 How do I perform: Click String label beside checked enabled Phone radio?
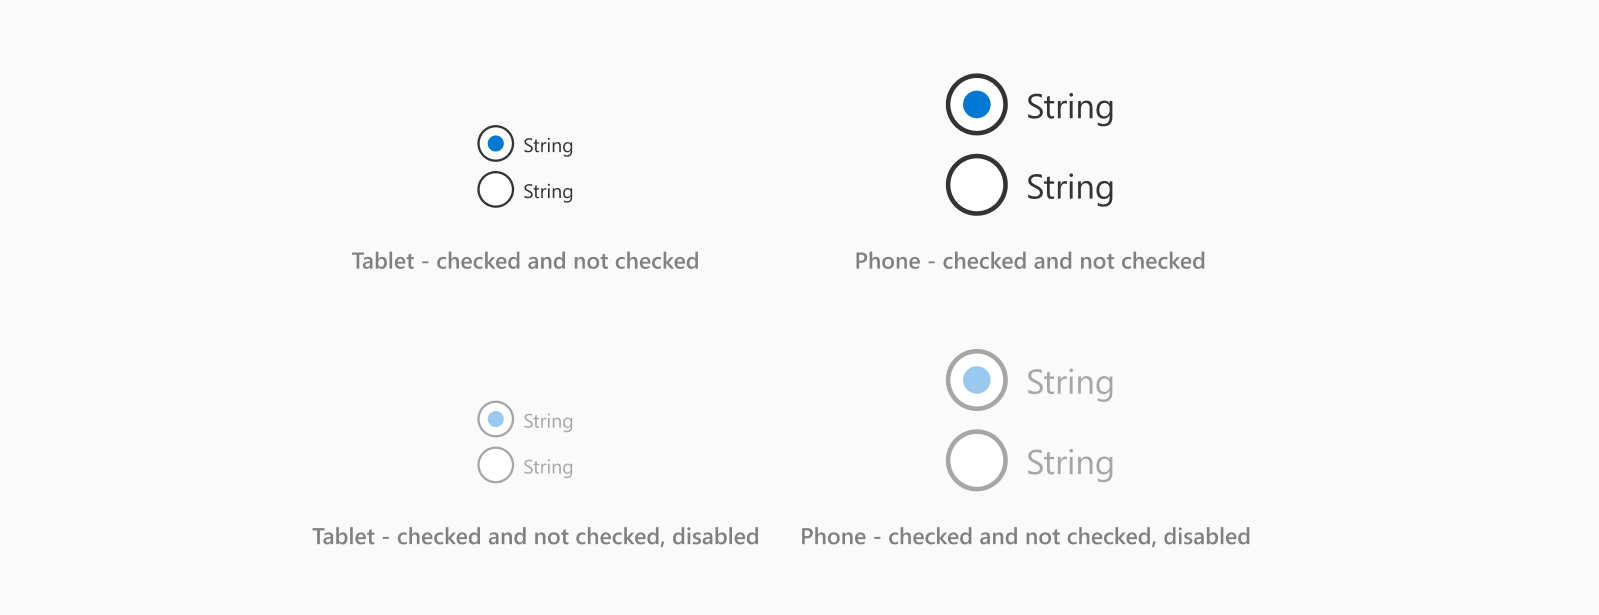pyautogui.click(x=1070, y=108)
